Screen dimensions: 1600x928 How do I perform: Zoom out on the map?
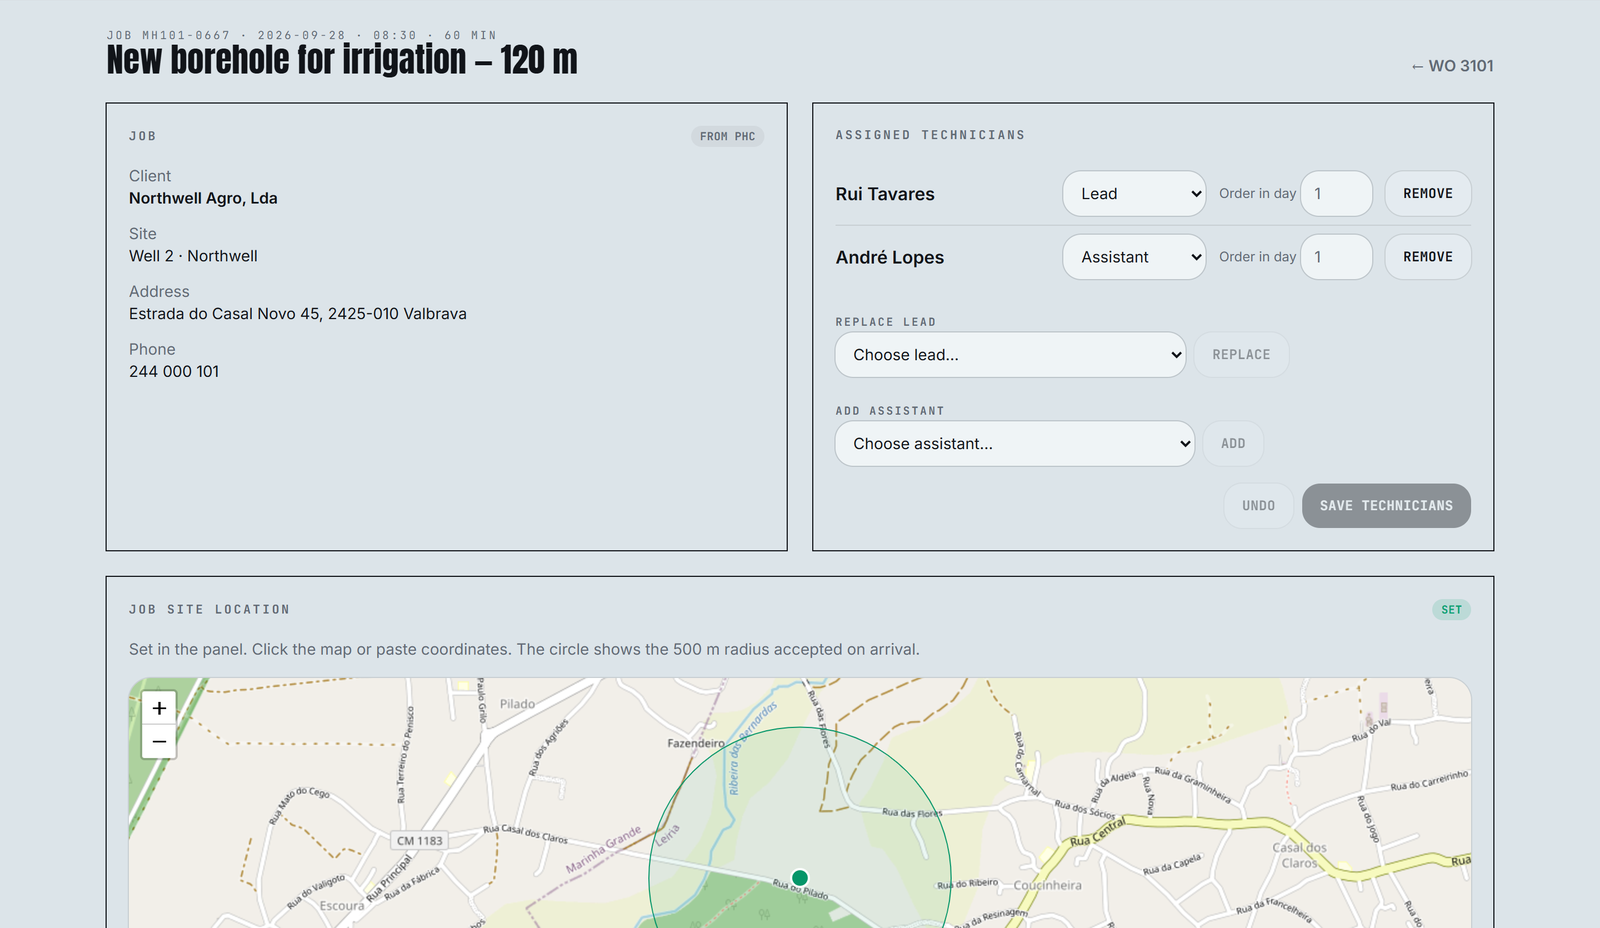pyautogui.click(x=159, y=742)
